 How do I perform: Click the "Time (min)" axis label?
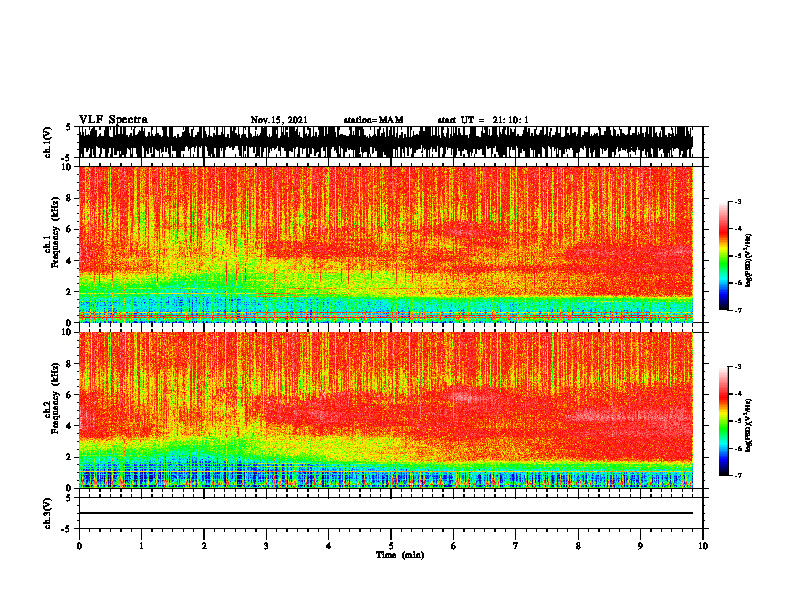coord(400,555)
